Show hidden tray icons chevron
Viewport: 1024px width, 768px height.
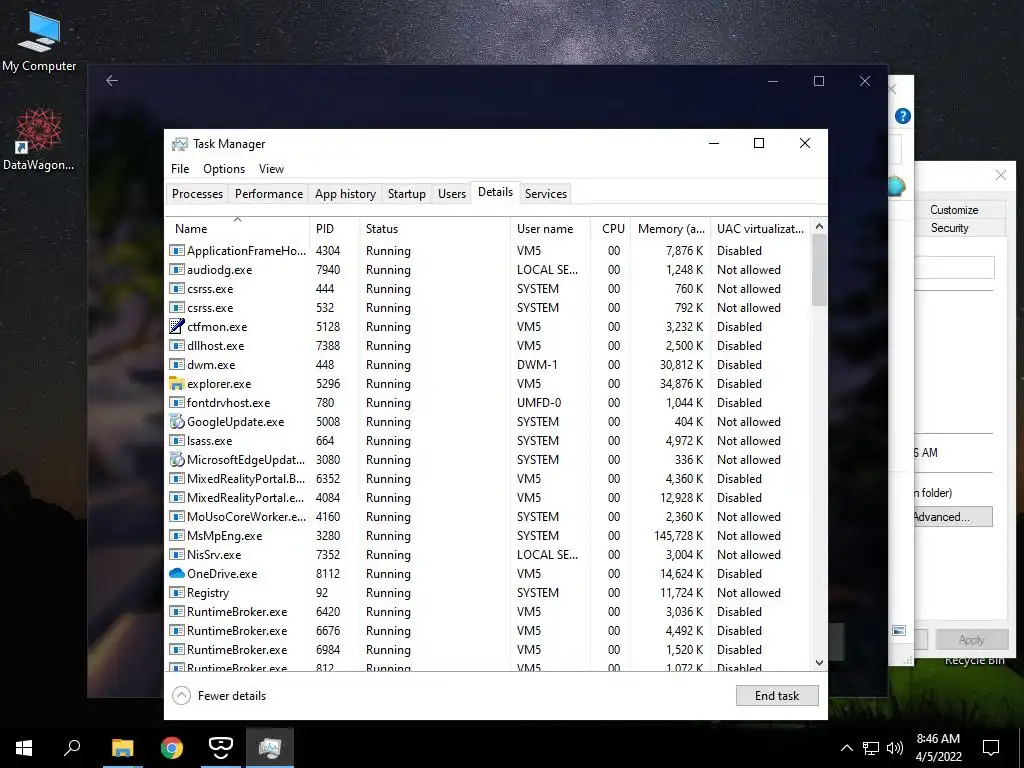(846, 748)
